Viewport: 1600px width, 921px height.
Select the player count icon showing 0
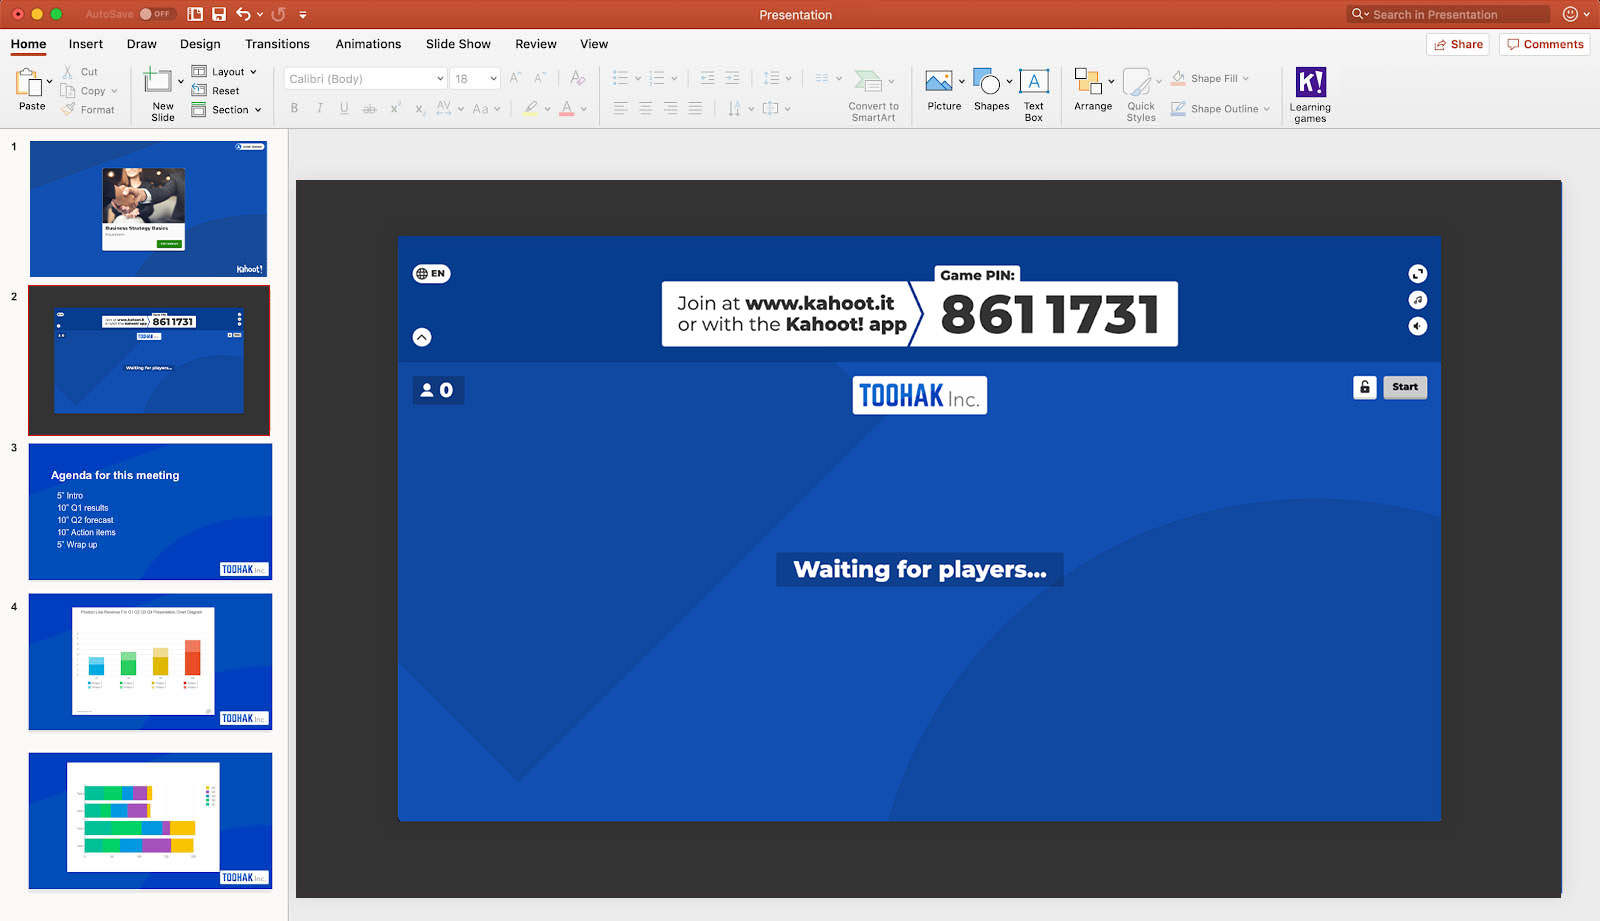click(437, 390)
